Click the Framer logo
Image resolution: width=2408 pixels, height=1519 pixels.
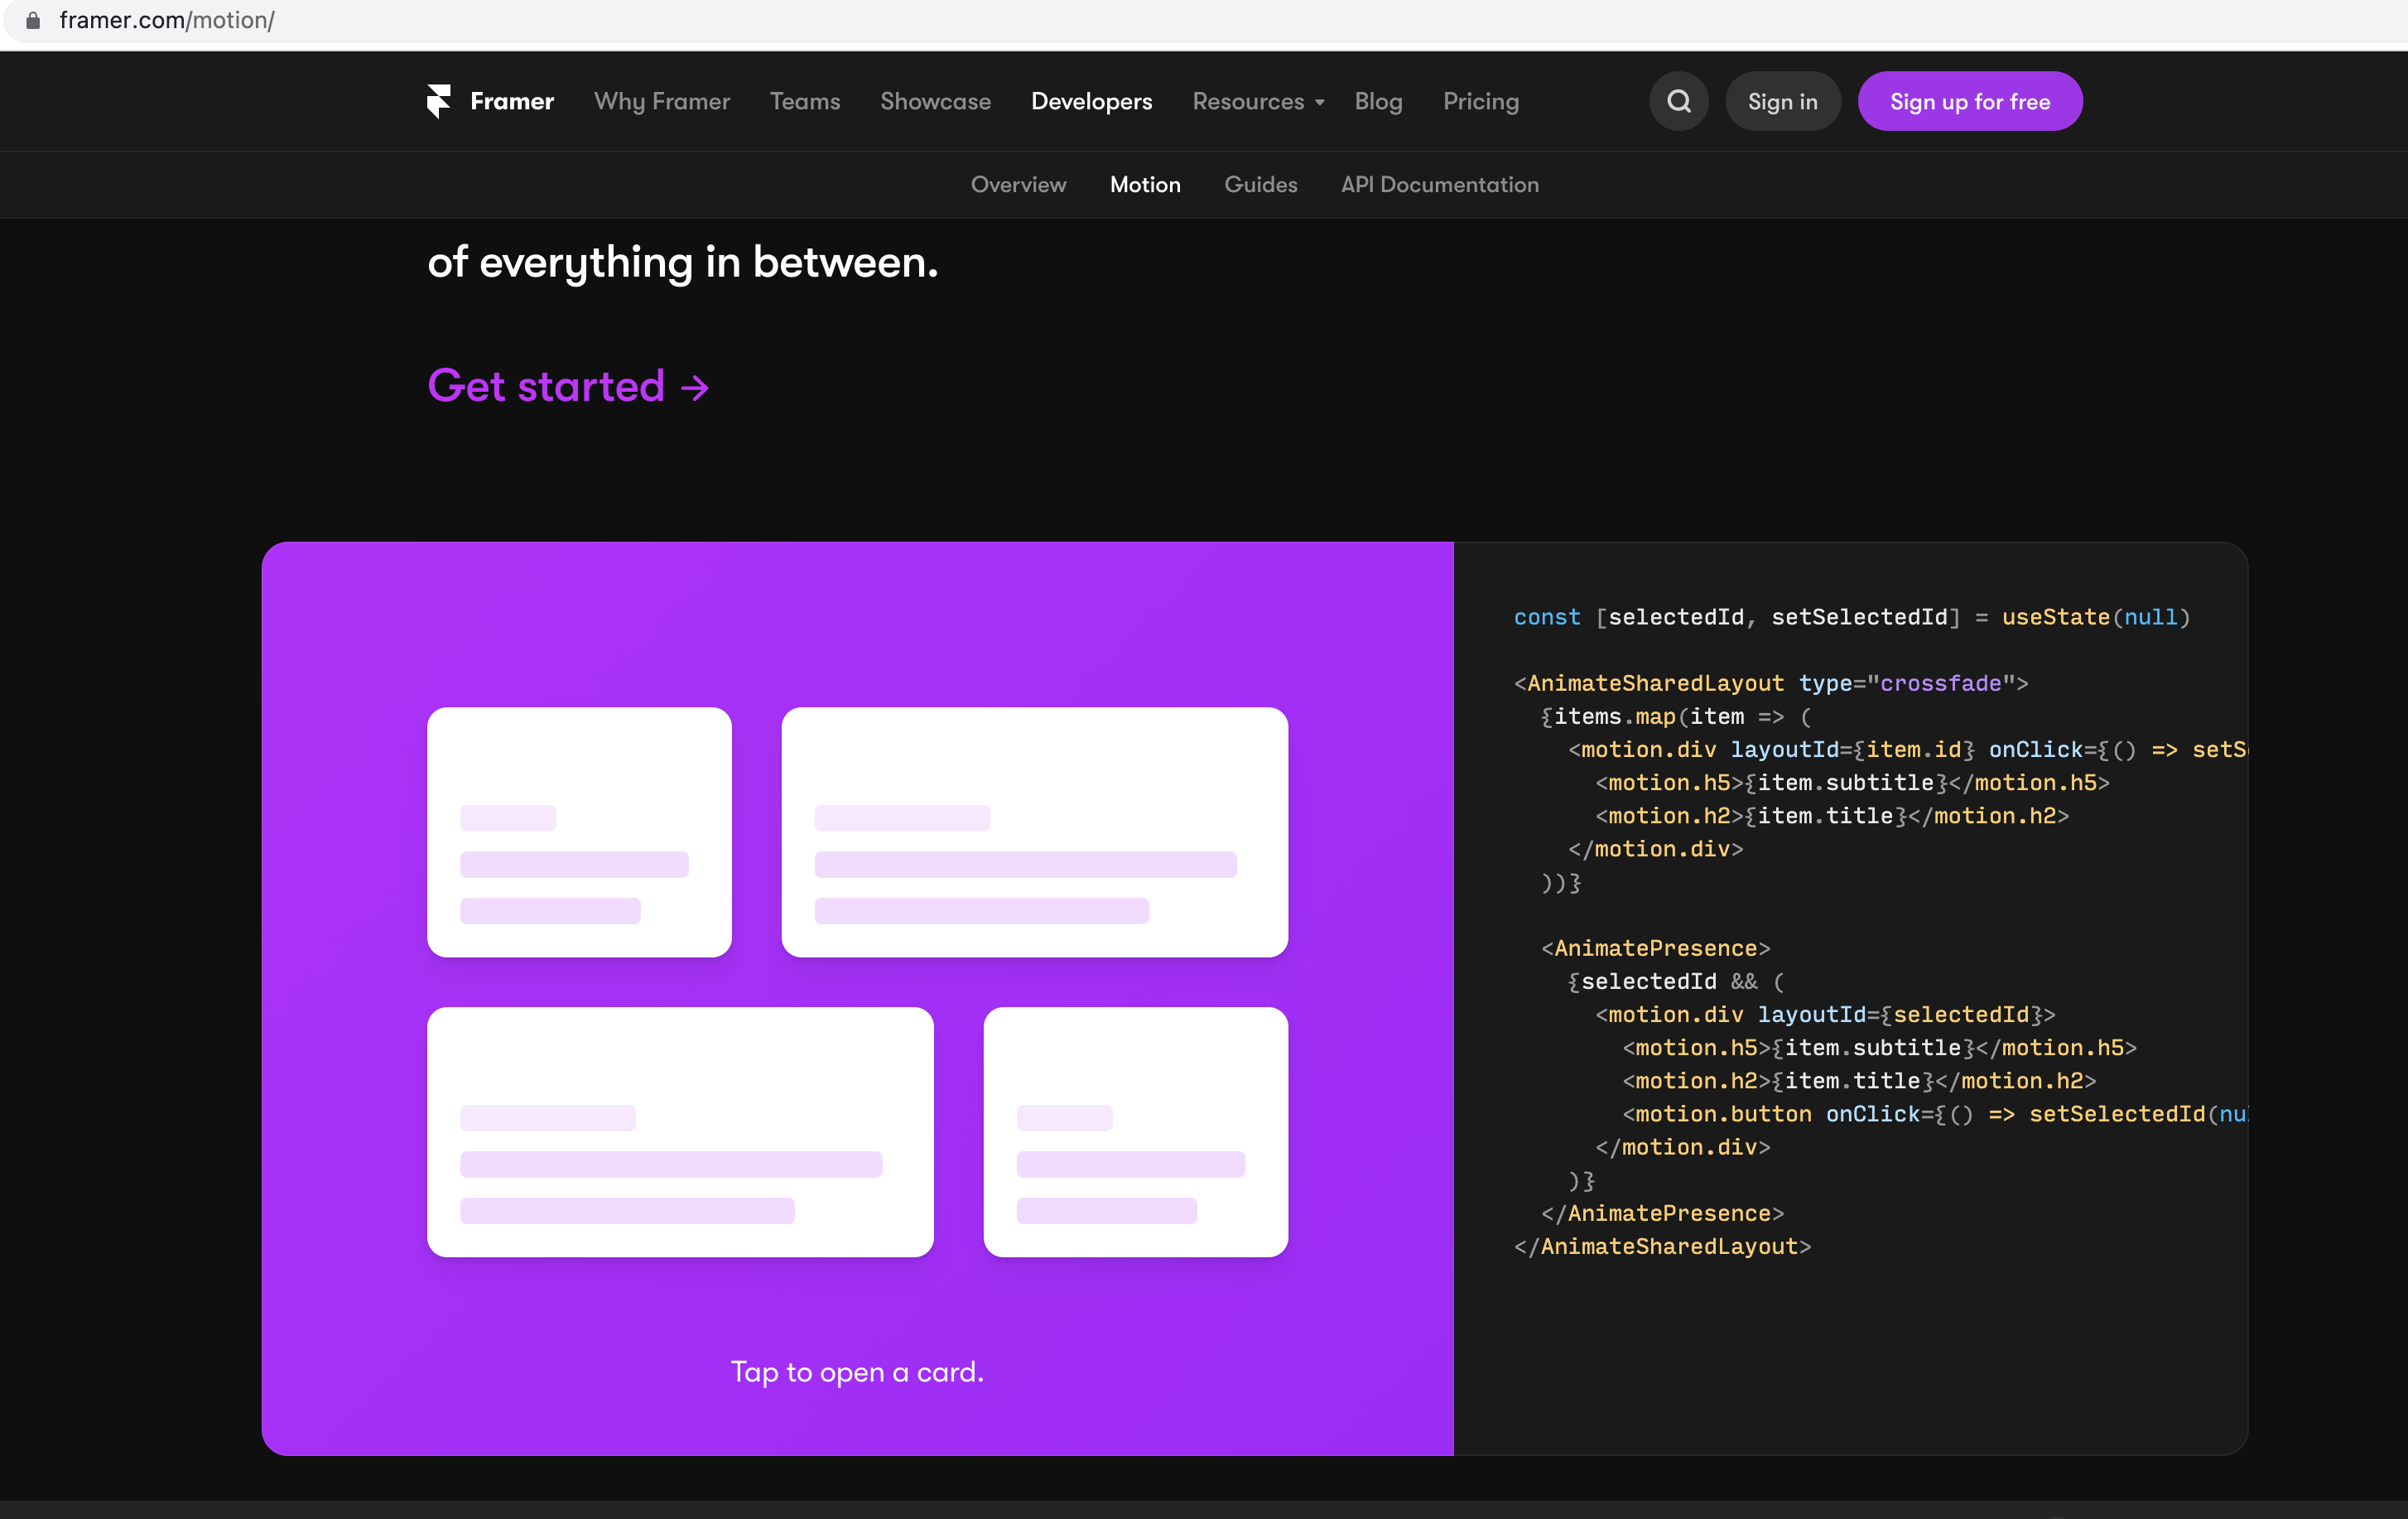click(489, 101)
